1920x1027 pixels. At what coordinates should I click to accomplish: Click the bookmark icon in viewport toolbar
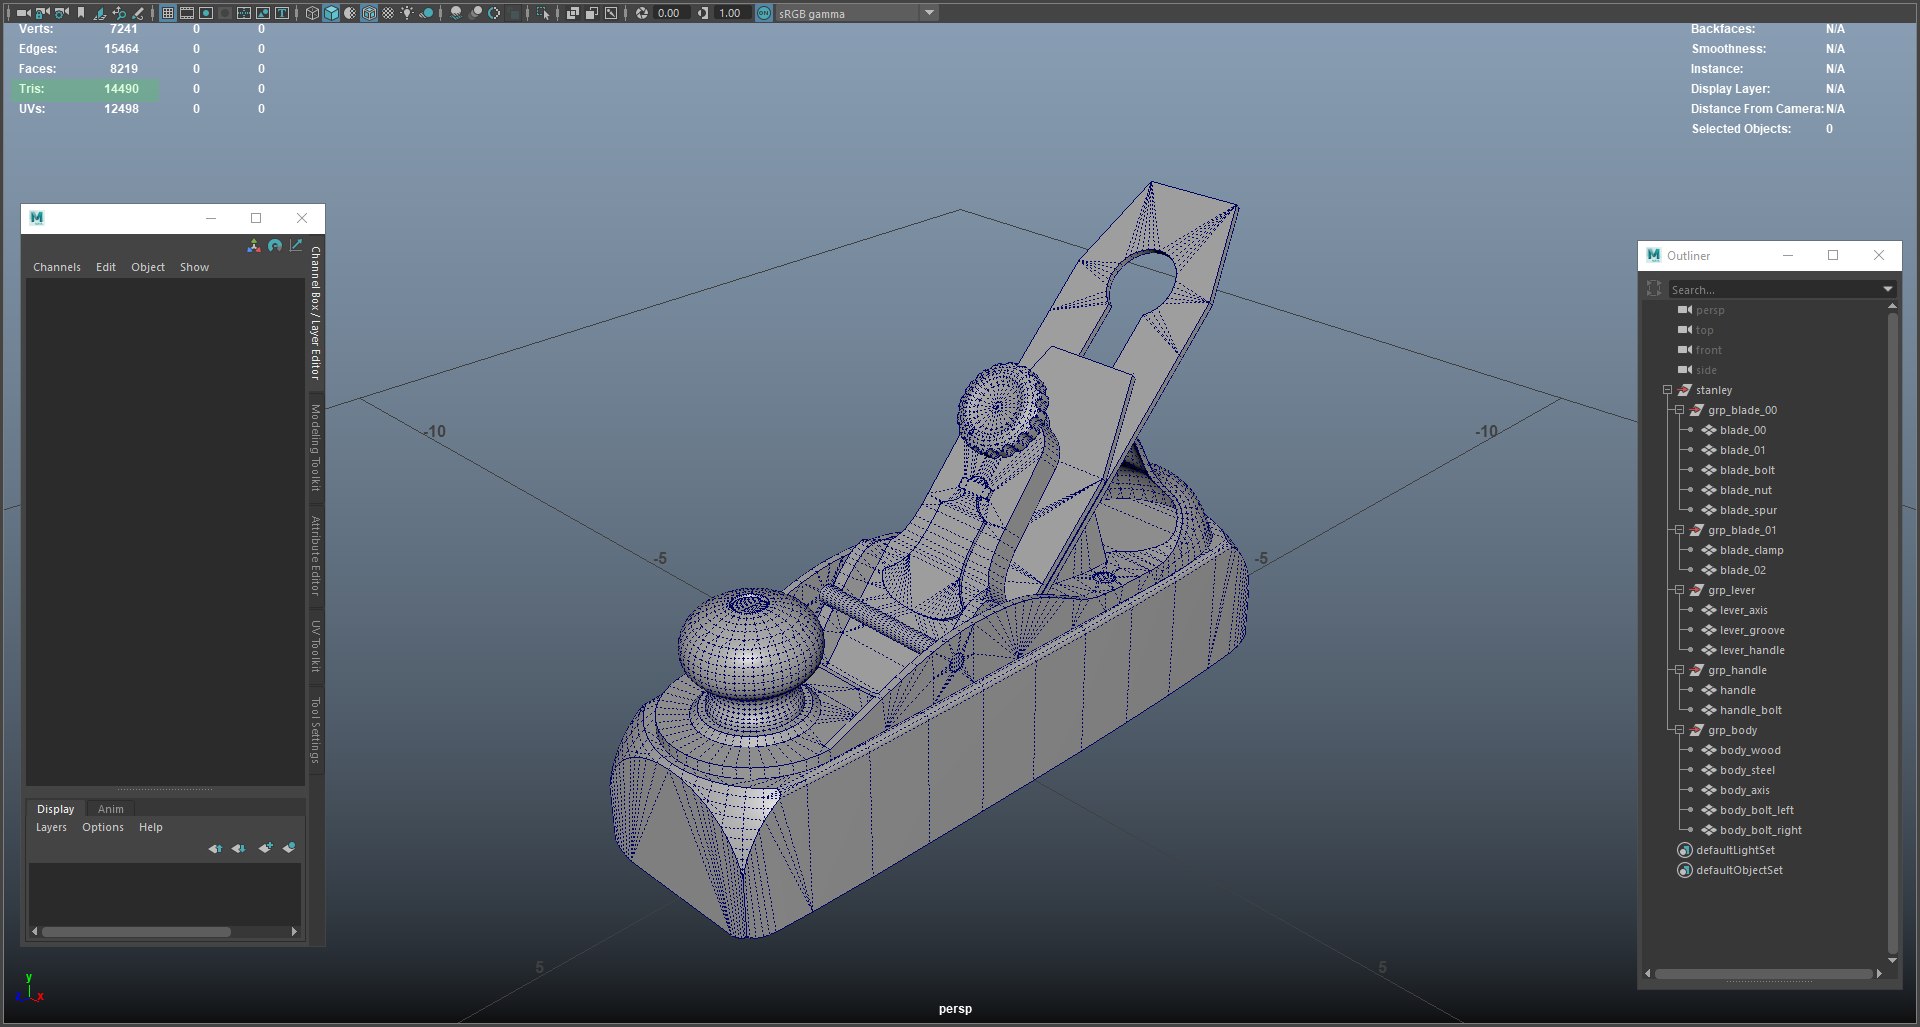pos(81,13)
